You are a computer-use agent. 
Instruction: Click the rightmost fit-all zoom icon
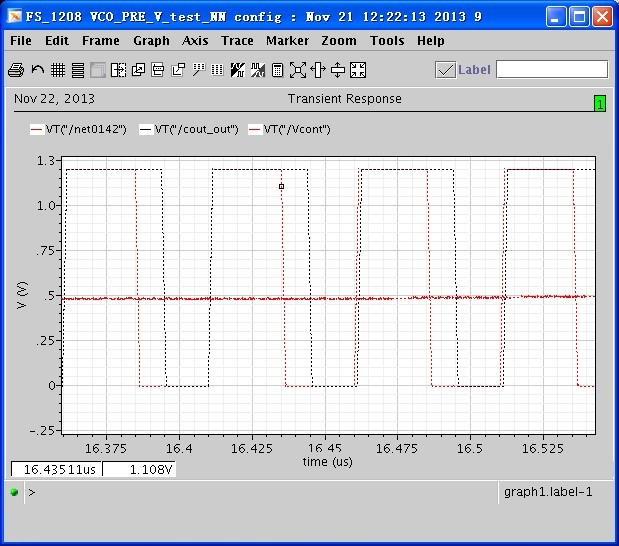(x=358, y=69)
